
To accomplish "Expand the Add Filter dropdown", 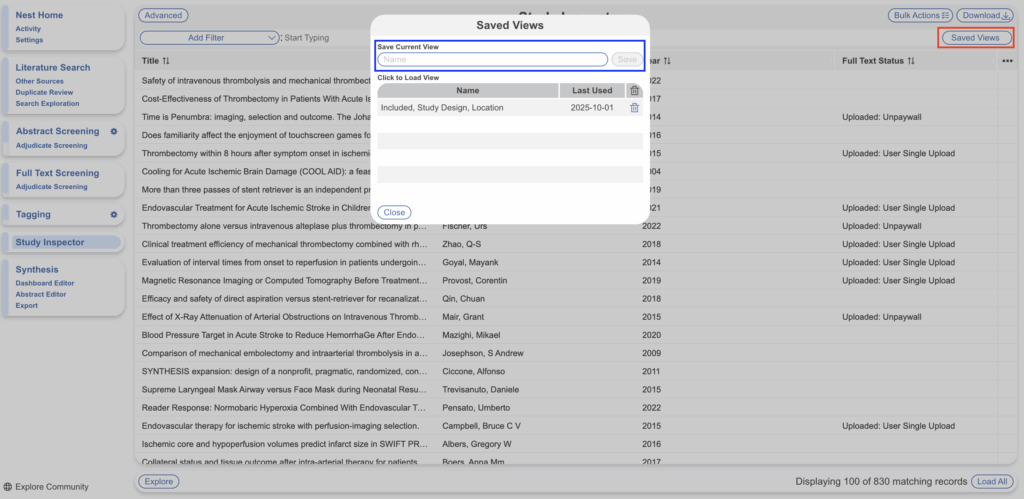I will [x=209, y=38].
